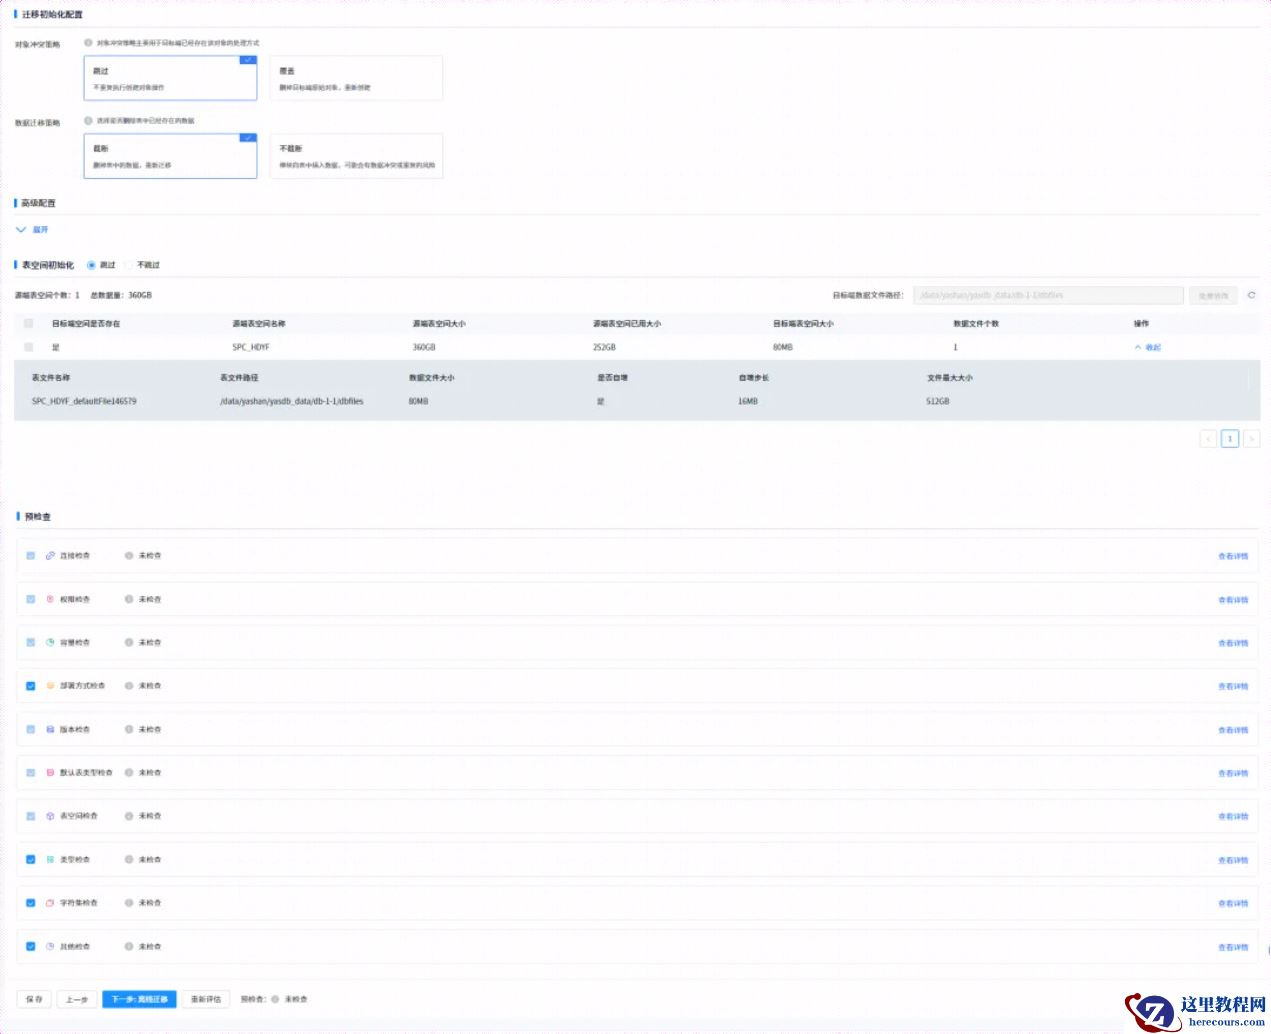Click the info icon beside 数据迁移策略 hint
The height and width of the screenshot is (1034, 1271).
(88, 121)
